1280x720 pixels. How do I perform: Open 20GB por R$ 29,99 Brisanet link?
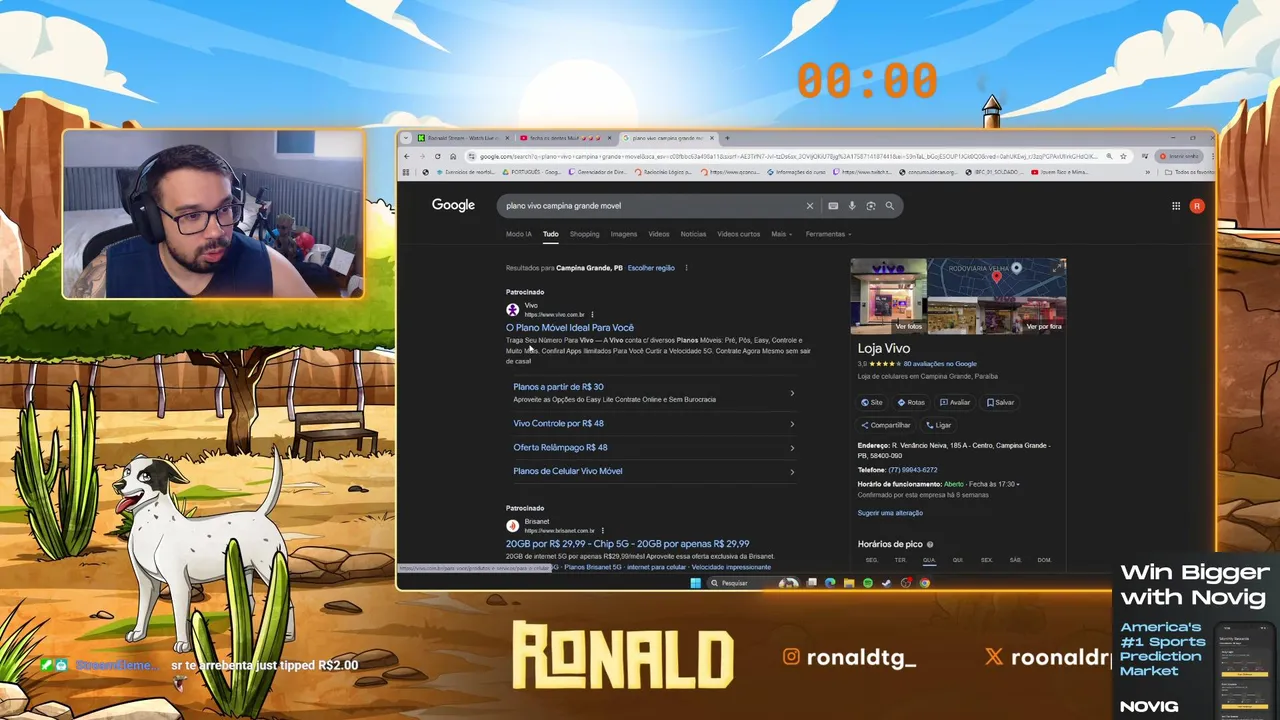[627, 544]
